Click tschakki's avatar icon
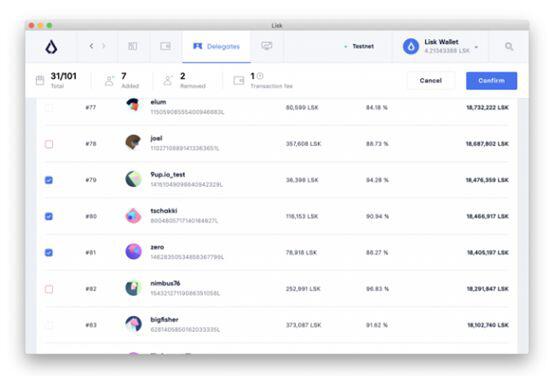This screenshot has width=554, height=376. pyautogui.click(x=133, y=215)
